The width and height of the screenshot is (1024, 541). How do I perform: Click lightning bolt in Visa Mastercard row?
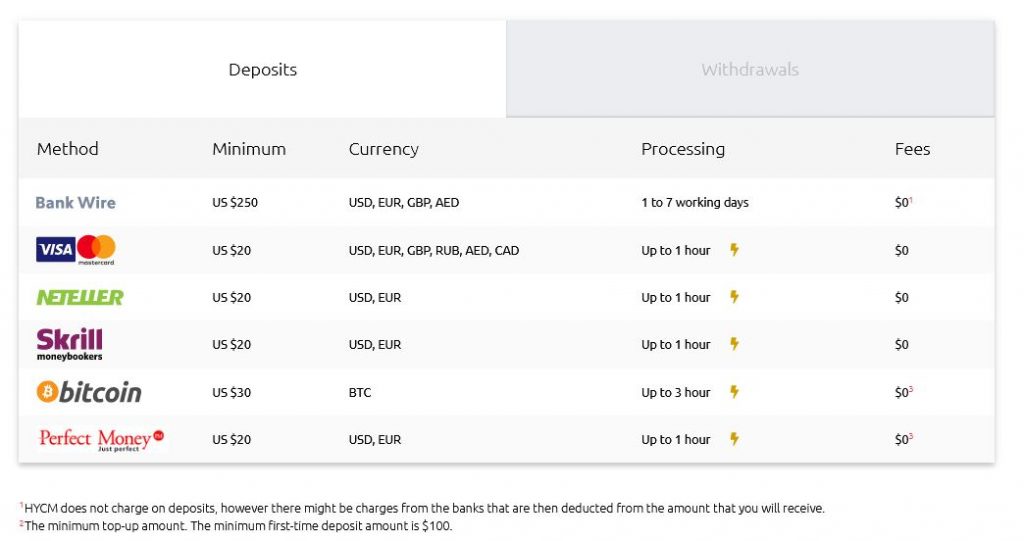[734, 250]
